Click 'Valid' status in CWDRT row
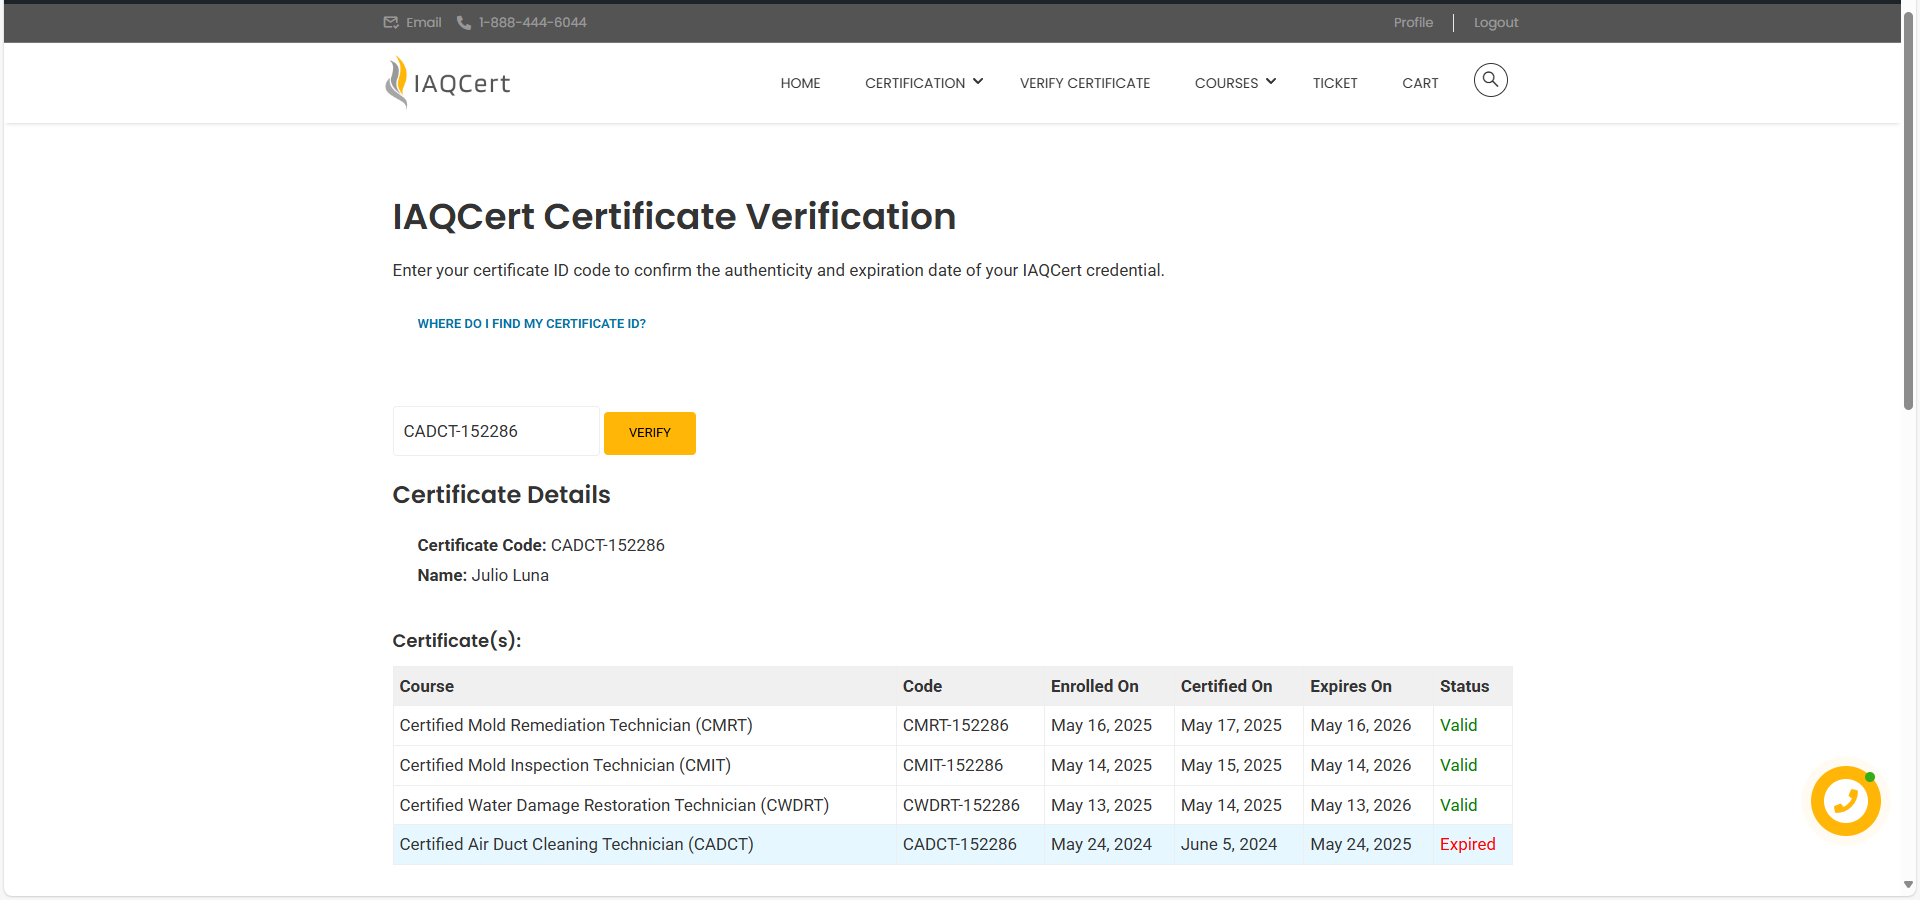The image size is (1920, 900). (x=1458, y=805)
